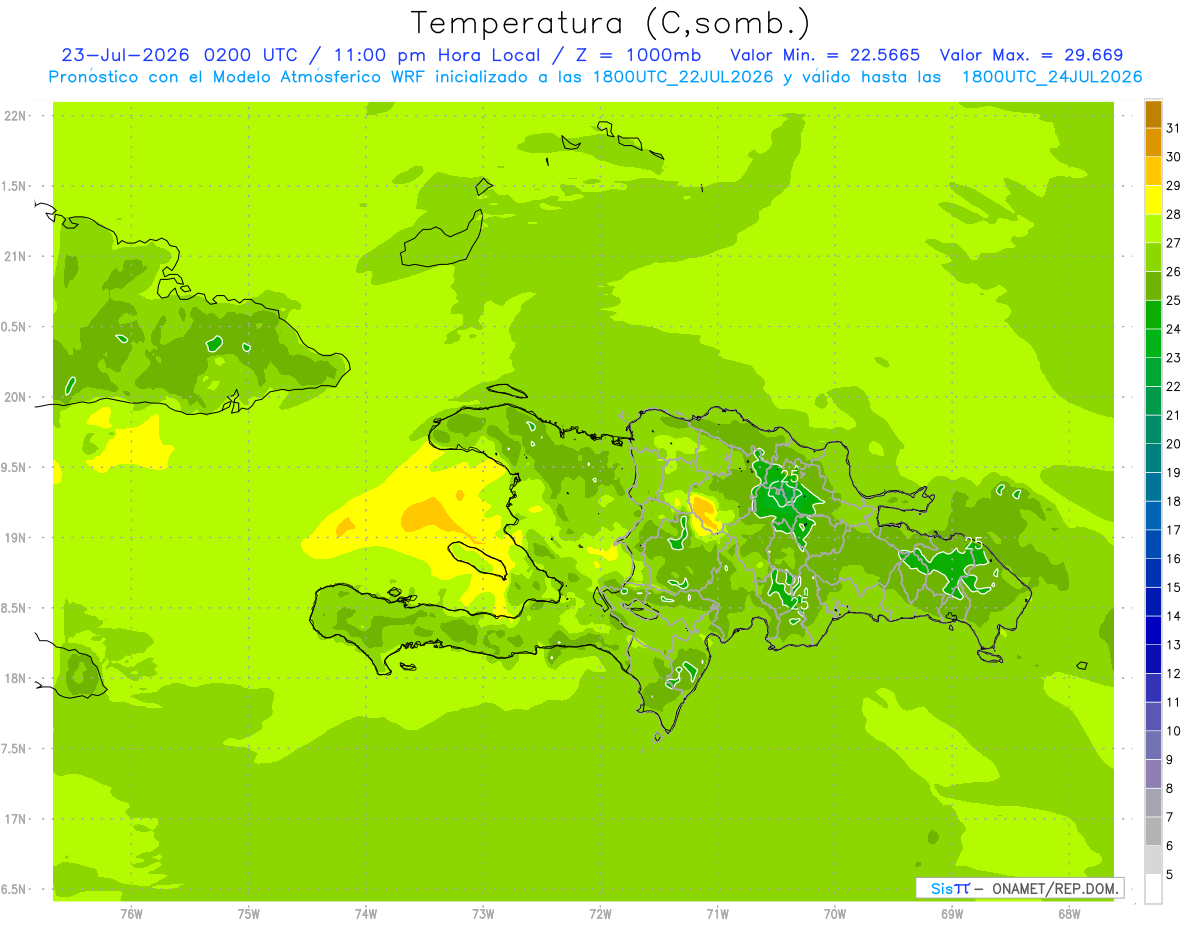Viewport: 1200px width, 927px height.
Task: Click the "73W" longitude label
Action: pos(483,913)
